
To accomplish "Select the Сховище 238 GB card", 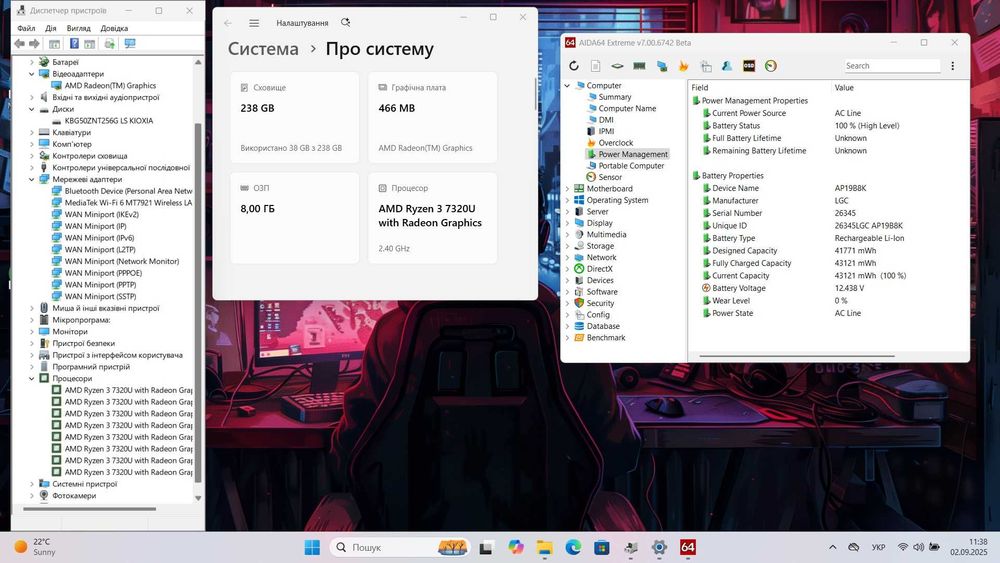I will [295, 117].
